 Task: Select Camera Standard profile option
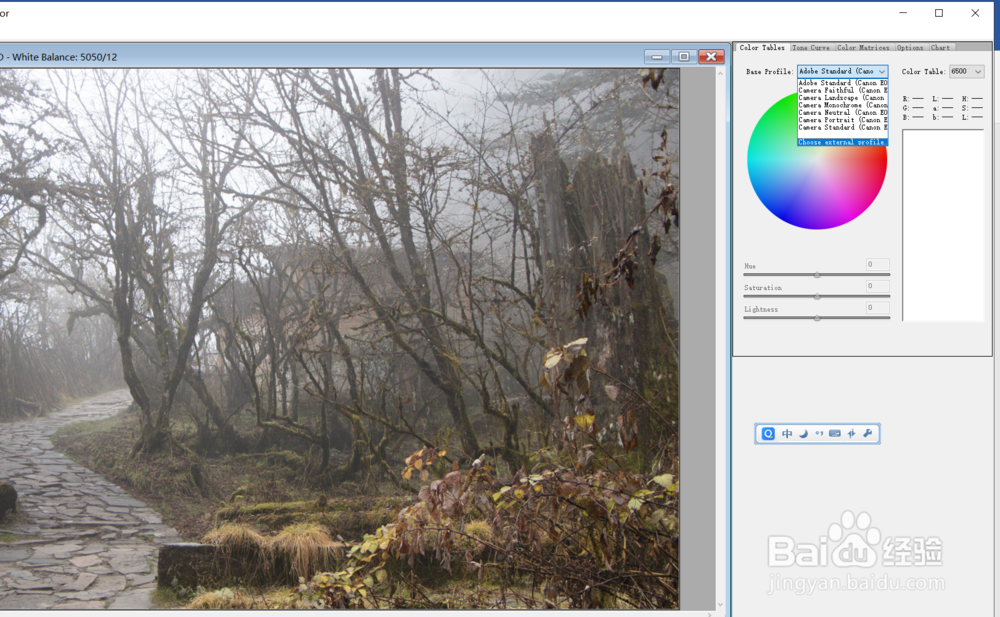pyautogui.click(x=842, y=128)
